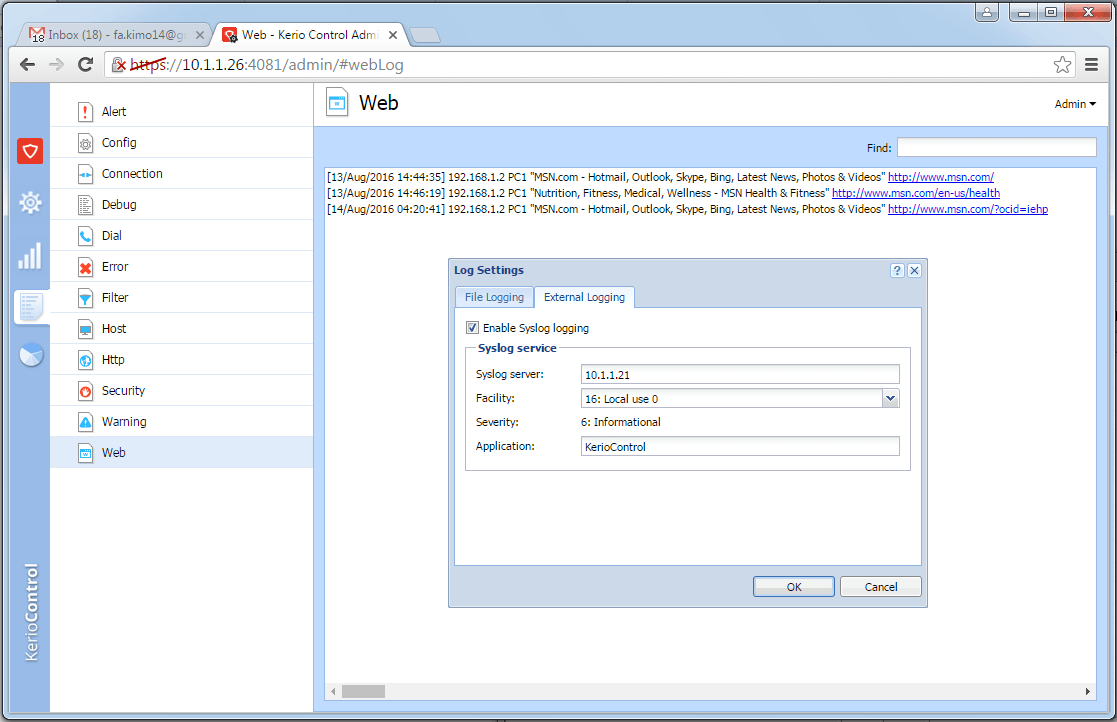Cancel the Log Settings dialog
The width and height of the screenshot is (1117, 722).
[x=880, y=587]
